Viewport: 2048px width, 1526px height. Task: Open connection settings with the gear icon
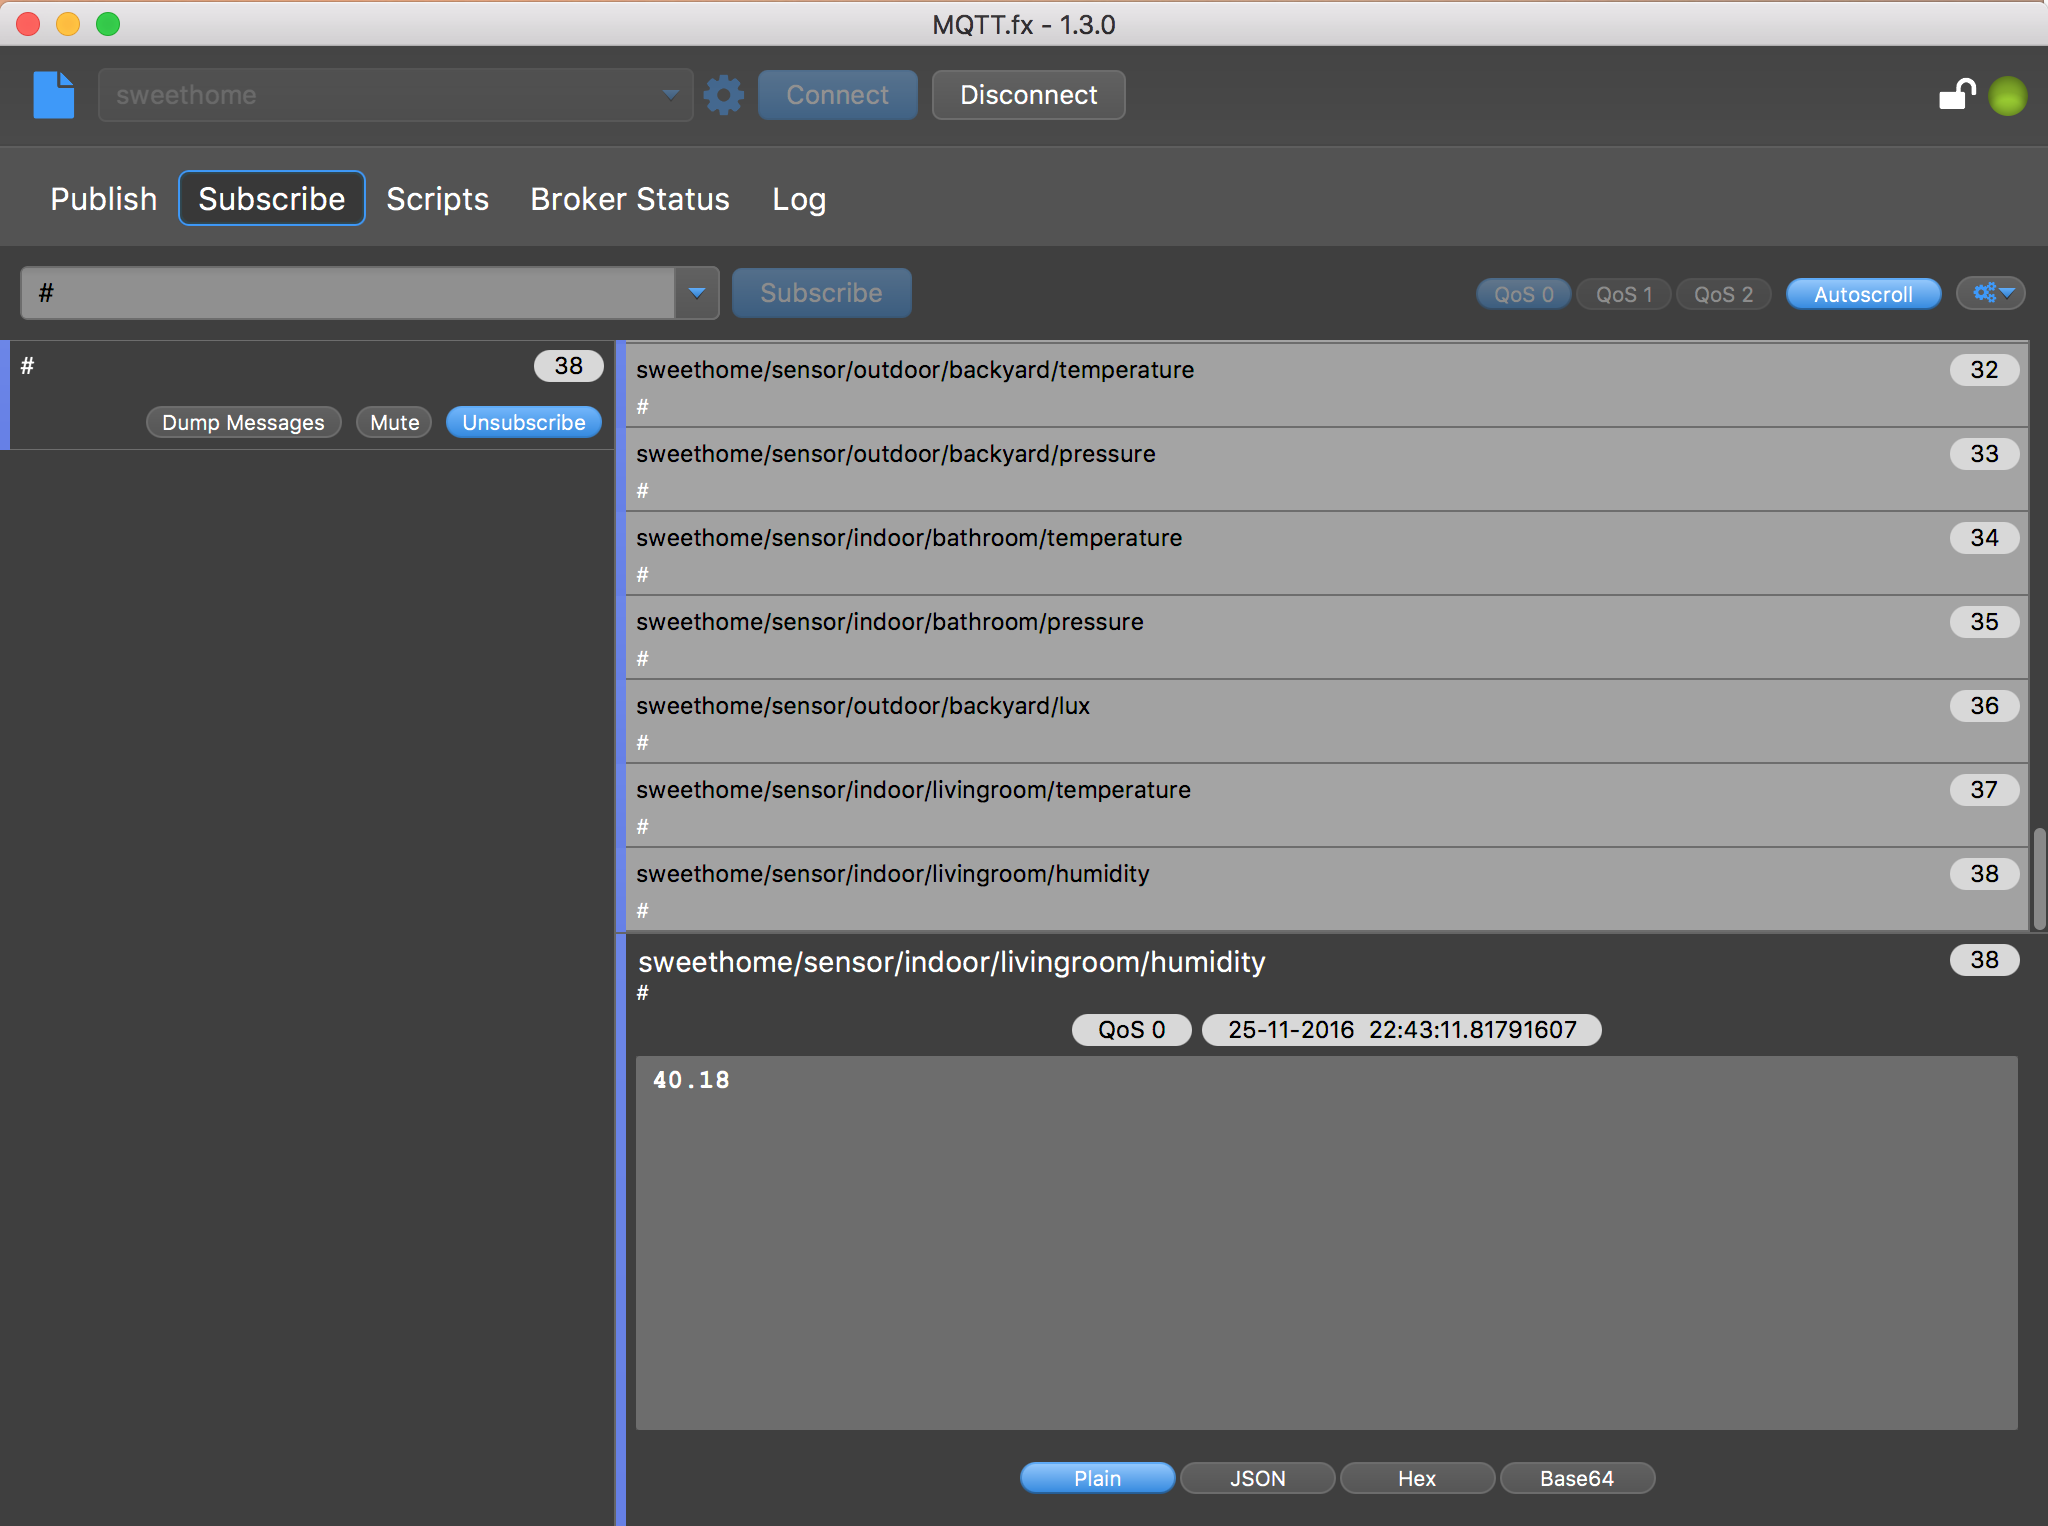722,95
